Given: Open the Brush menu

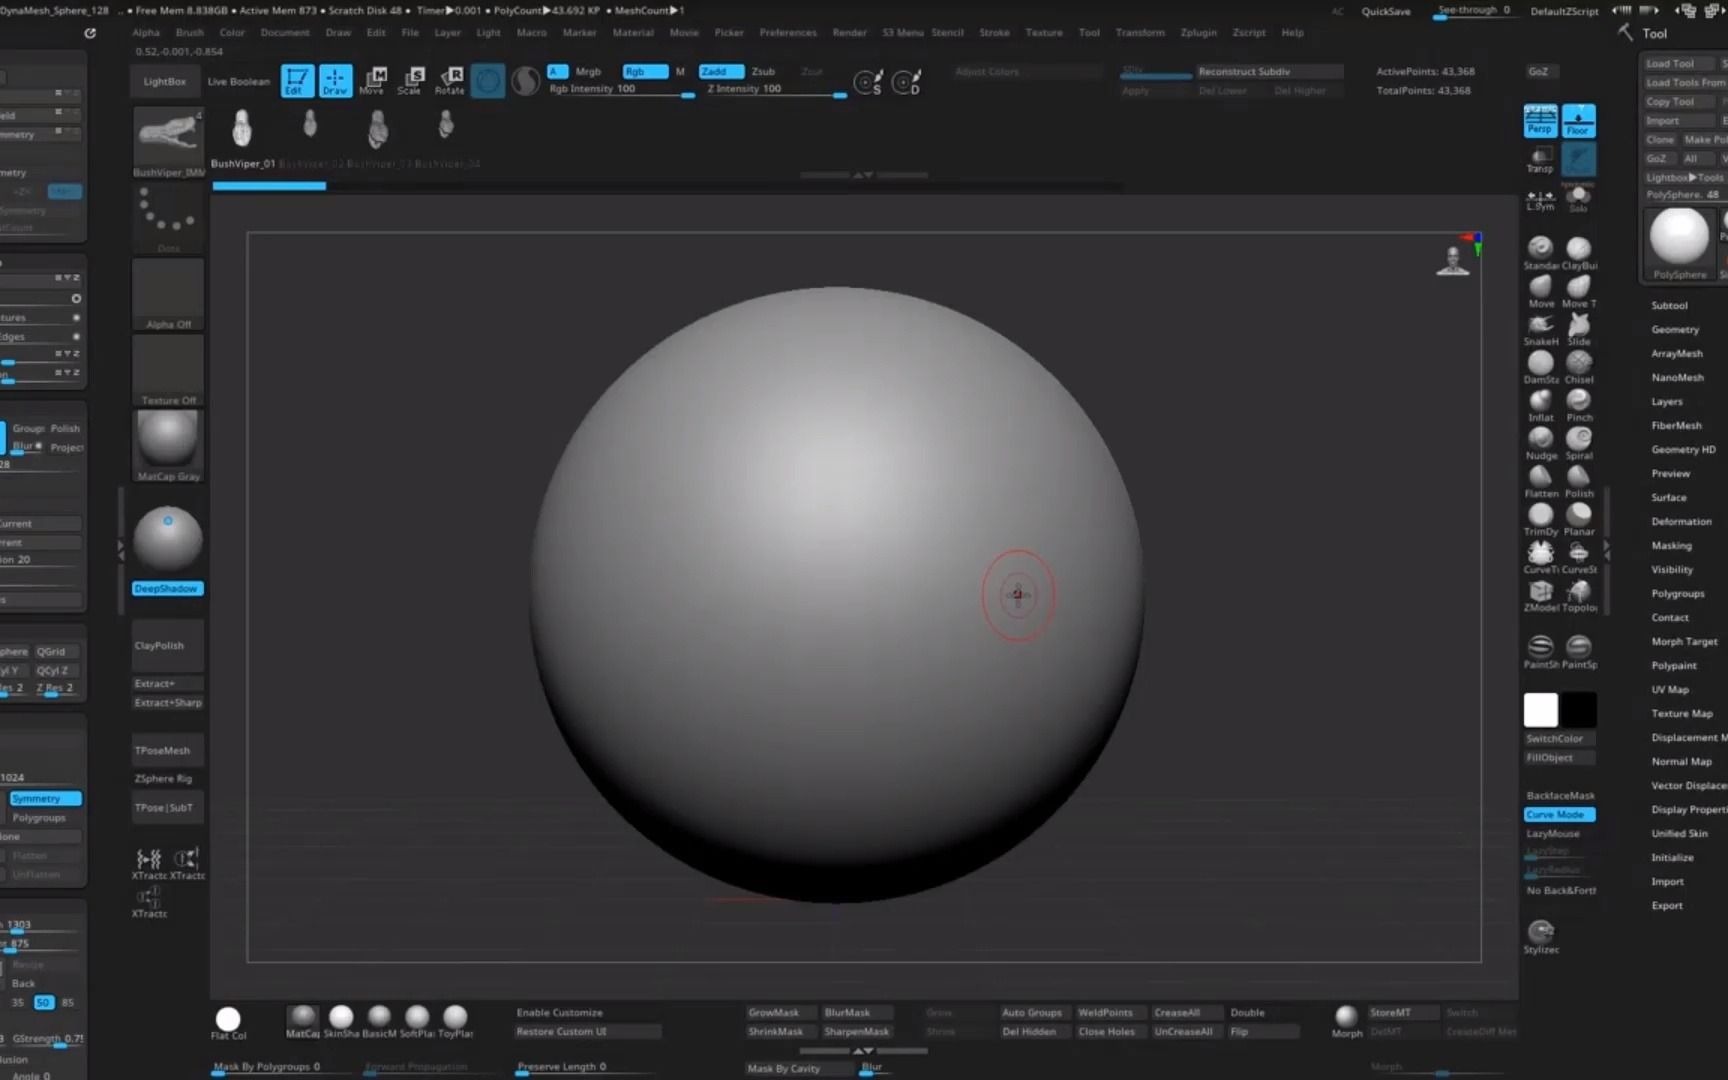Looking at the screenshot, I should (x=190, y=32).
